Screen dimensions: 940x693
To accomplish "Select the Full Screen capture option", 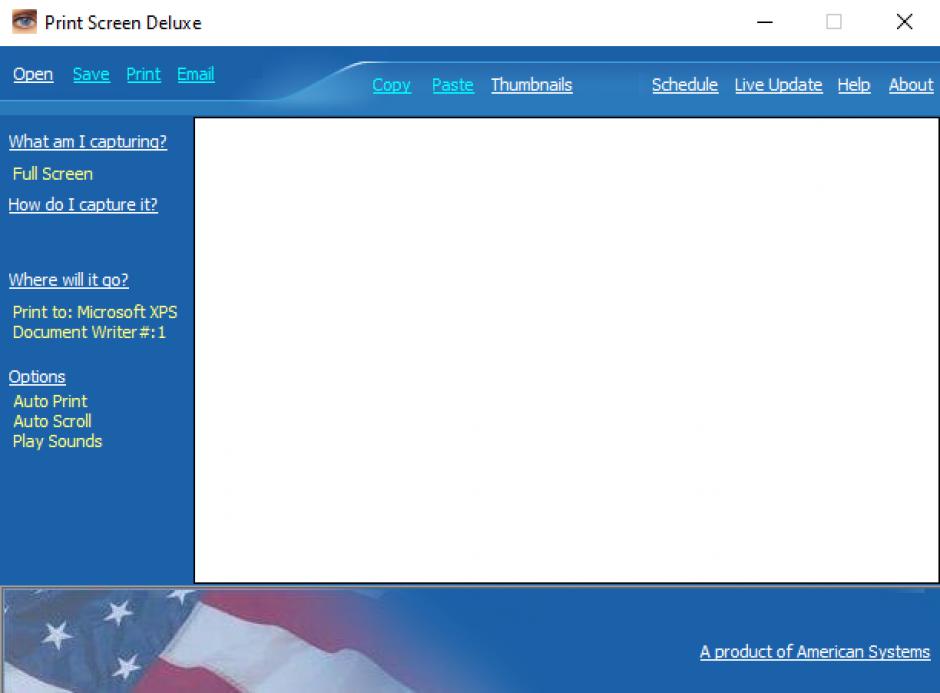I will 53,174.
